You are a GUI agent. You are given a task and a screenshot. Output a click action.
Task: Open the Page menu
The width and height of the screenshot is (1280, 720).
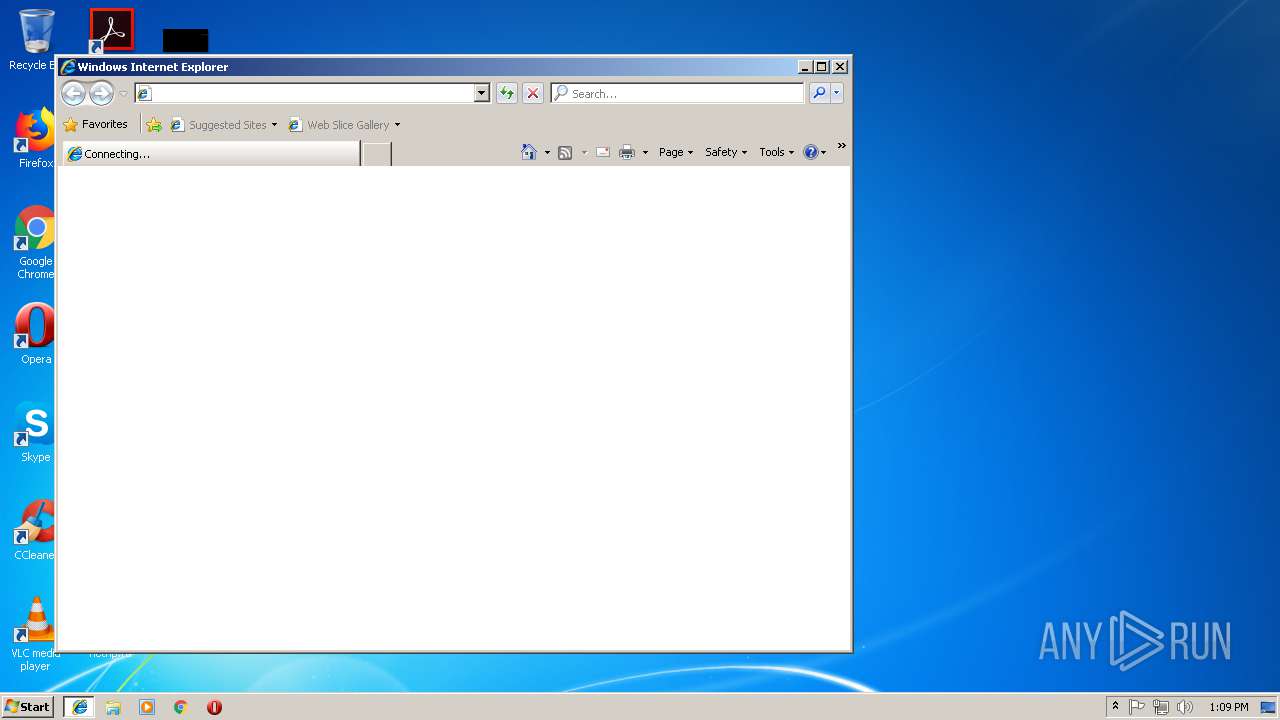pos(676,152)
